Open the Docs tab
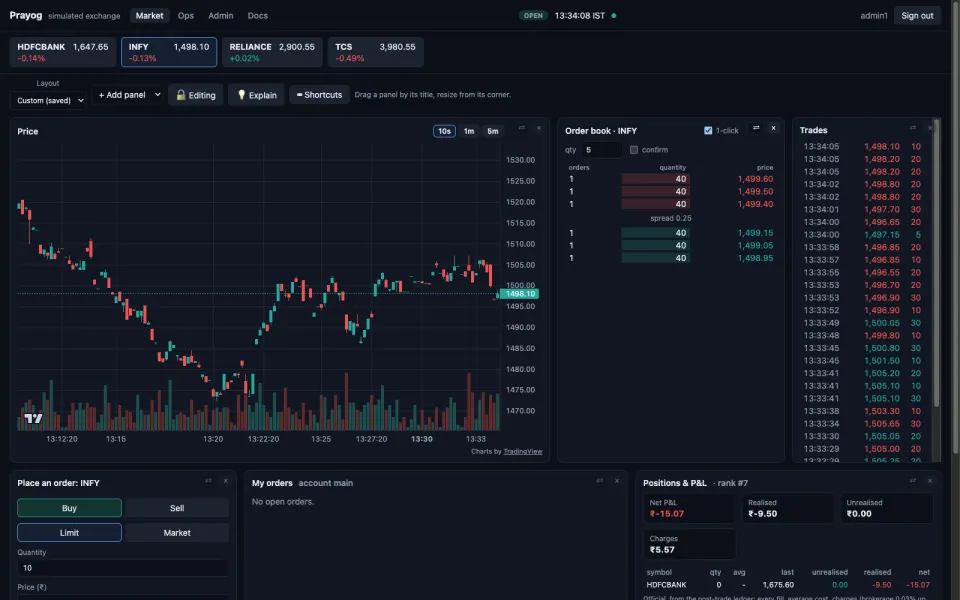This screenshot has height=600, width=960. (258, 15)
